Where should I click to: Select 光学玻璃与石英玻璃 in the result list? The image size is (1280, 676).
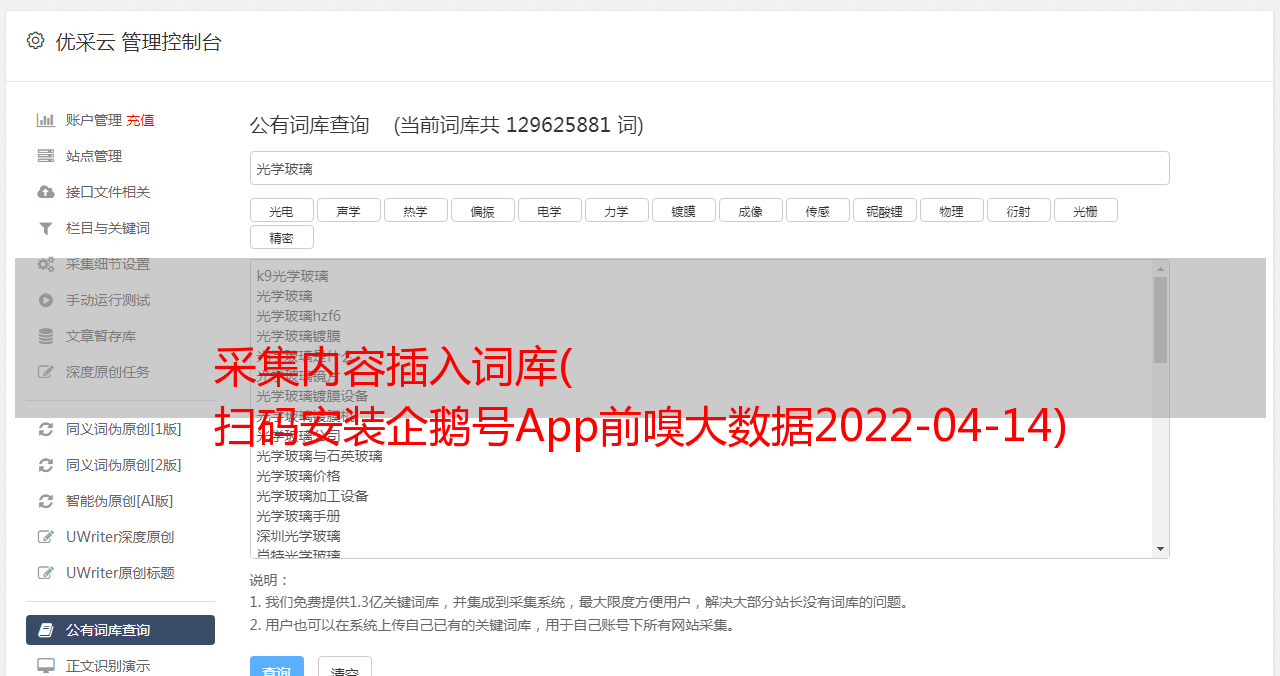(x=319, y=456)
